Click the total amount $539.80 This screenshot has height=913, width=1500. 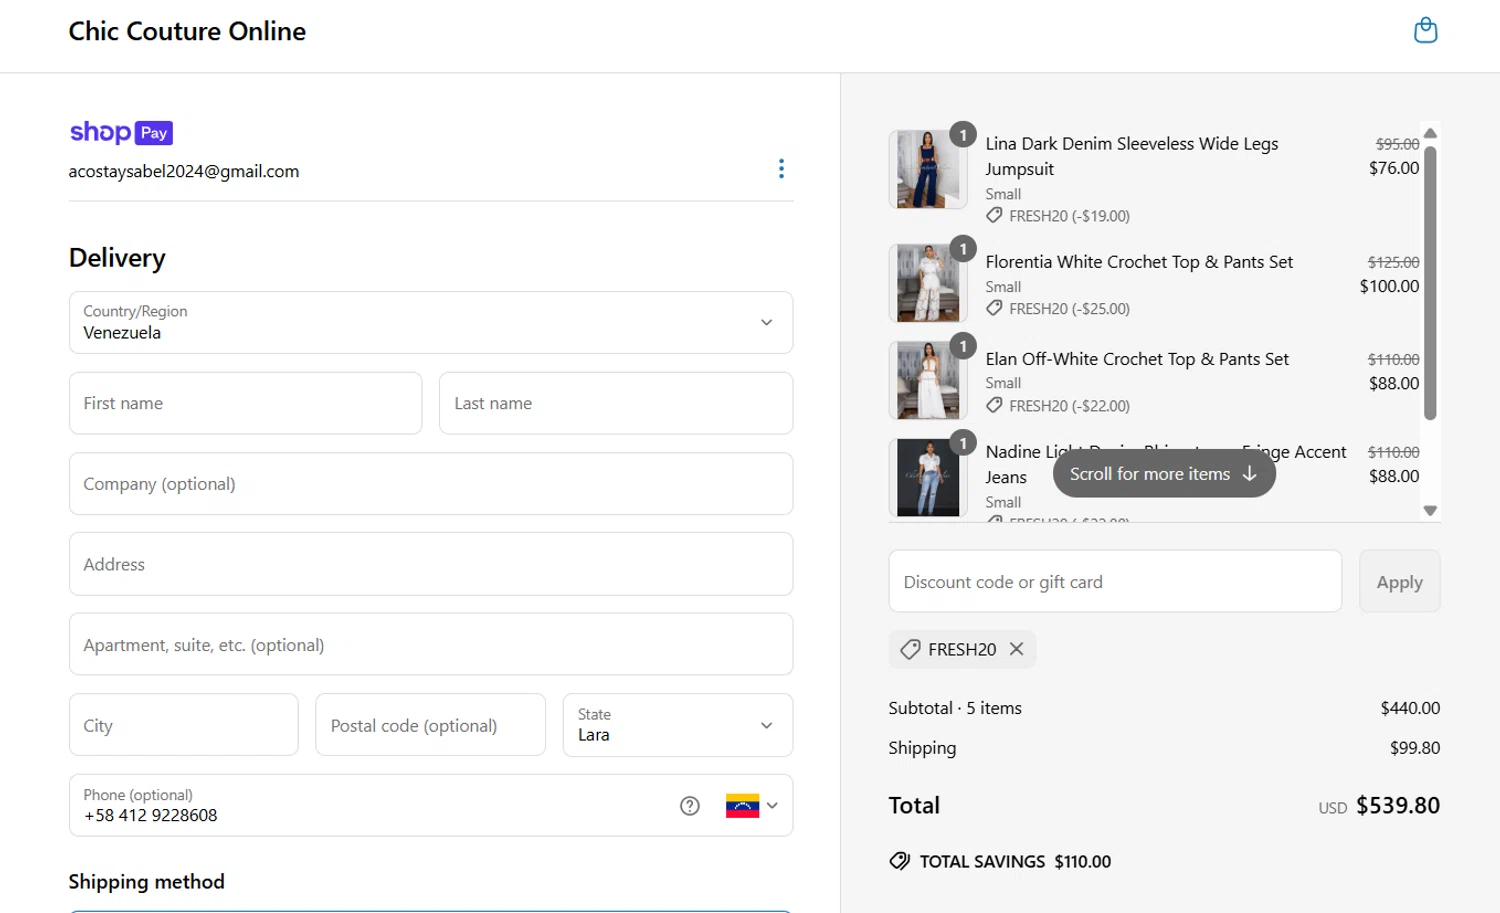tap(1398, 806)
